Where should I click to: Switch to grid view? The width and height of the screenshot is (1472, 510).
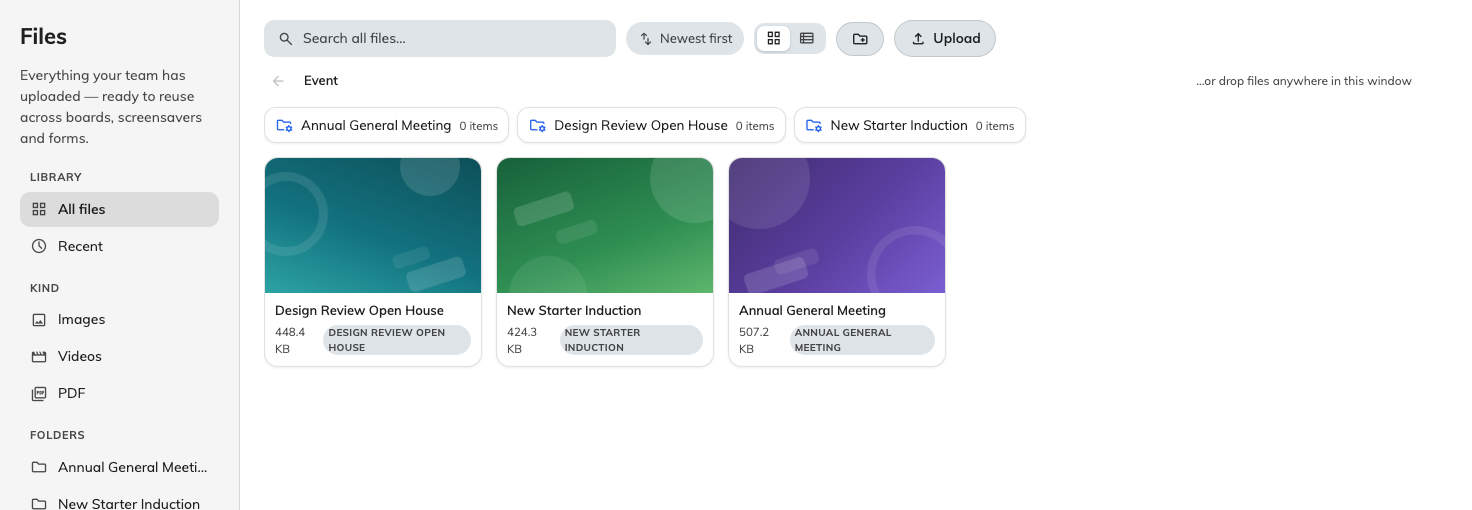point(773,39)
